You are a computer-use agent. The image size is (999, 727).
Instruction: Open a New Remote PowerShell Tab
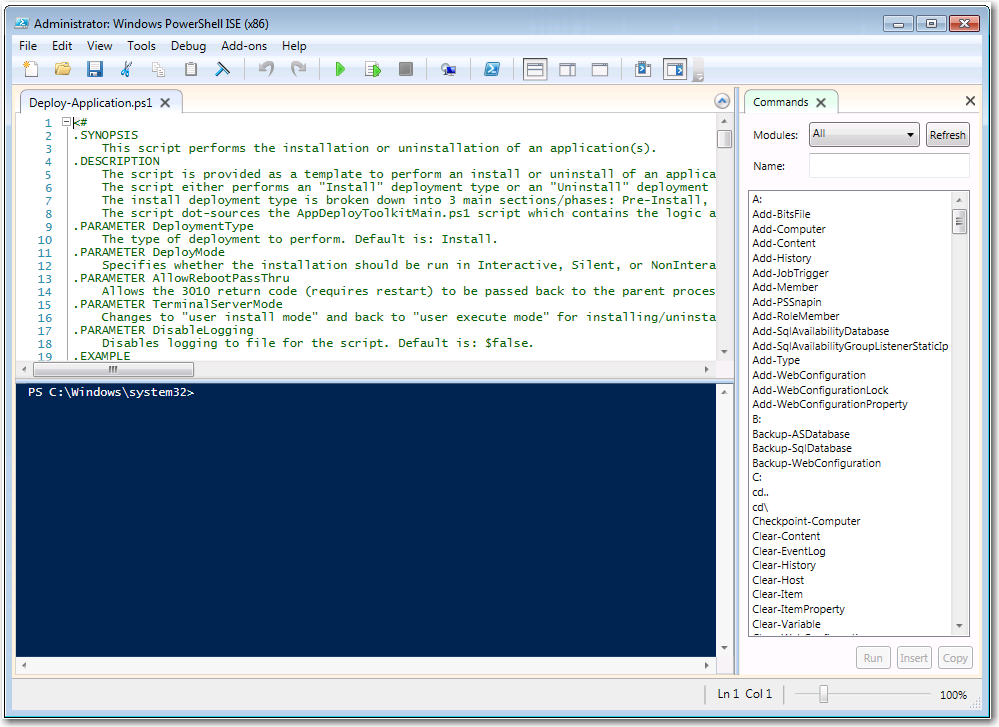pyautogui.click(x=448, y=69)
